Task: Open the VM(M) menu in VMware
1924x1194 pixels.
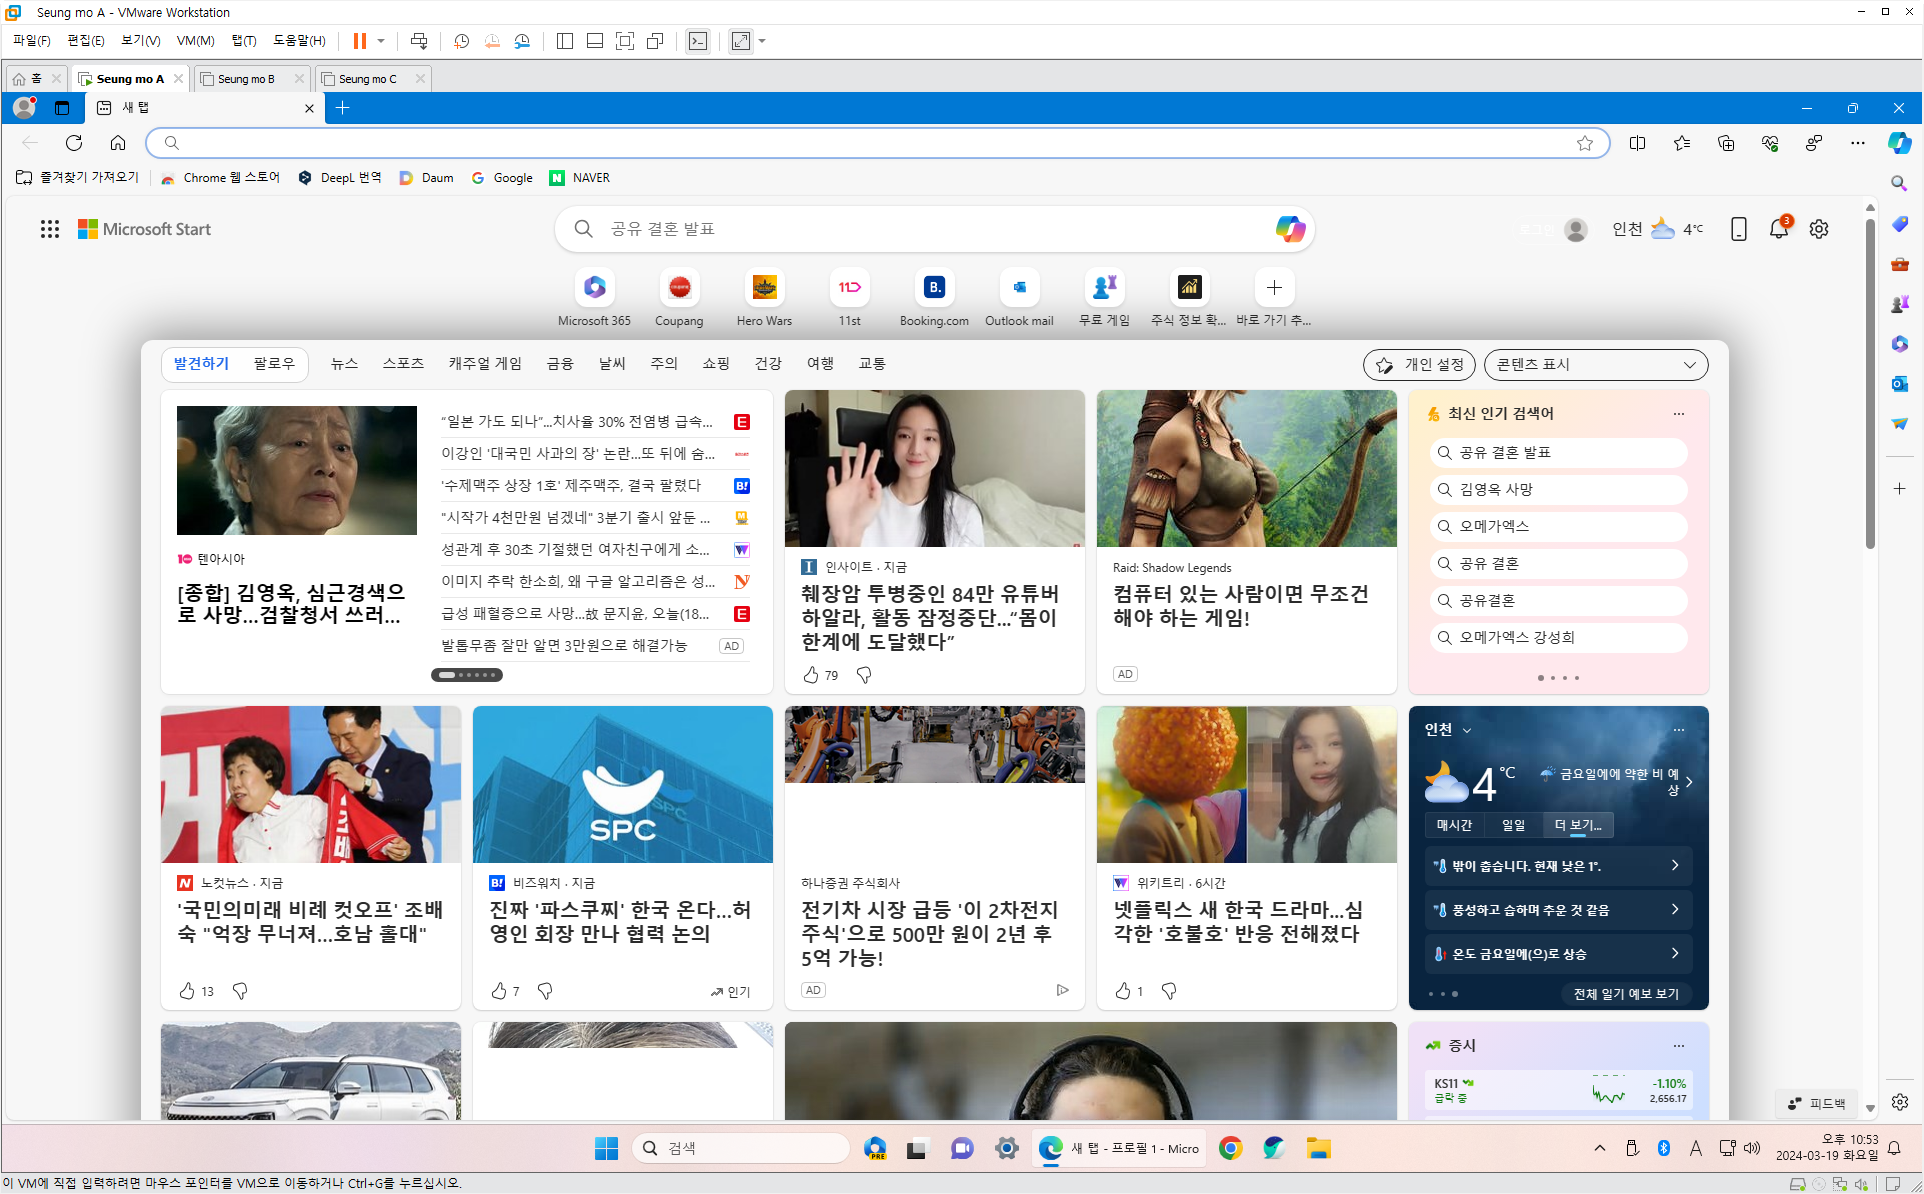Action: click(x=195, y=41)
